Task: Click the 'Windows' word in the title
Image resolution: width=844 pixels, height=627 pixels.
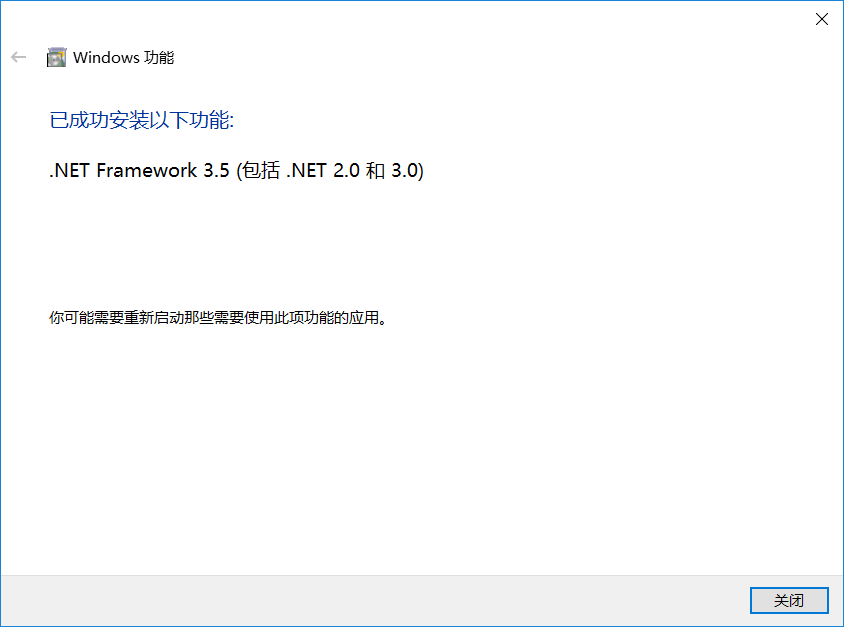Action: [106, 57]
